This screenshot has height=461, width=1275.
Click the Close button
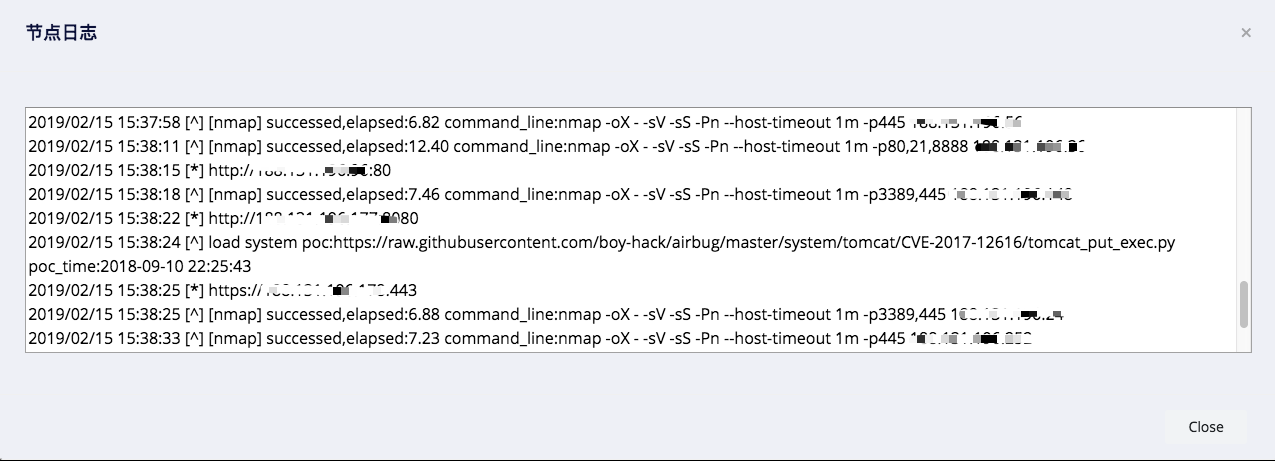pyautogui.click(x=1205, y=427)
